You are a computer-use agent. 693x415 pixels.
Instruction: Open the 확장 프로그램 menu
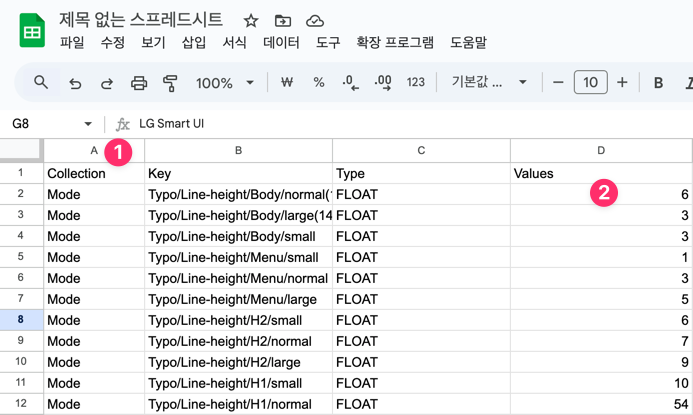(395, 42)
